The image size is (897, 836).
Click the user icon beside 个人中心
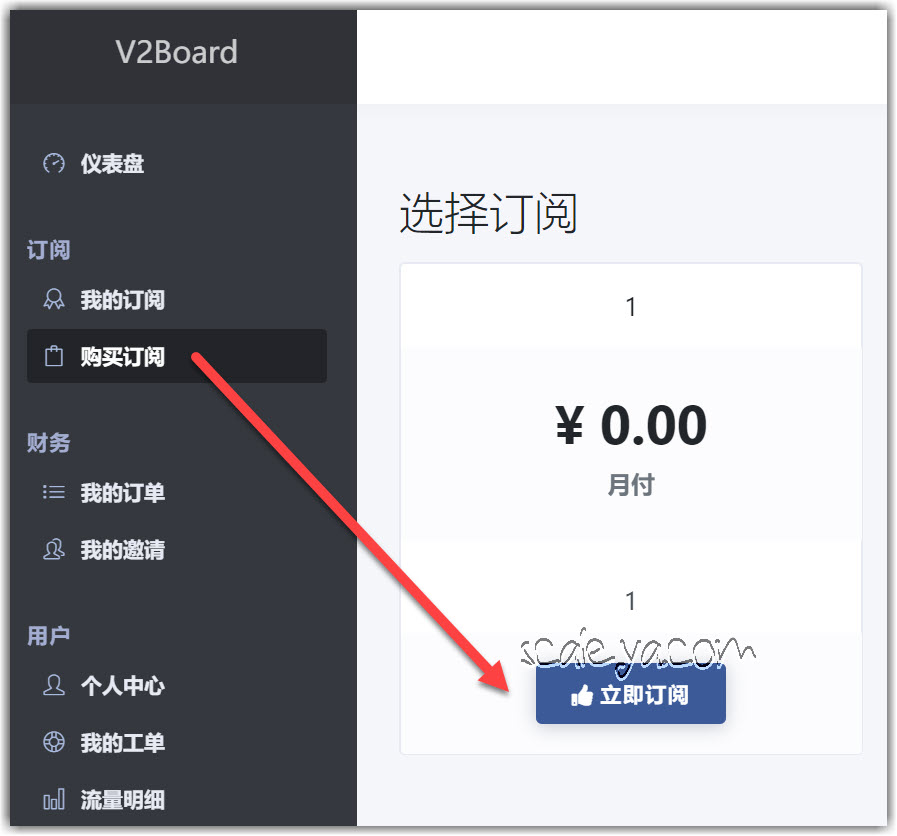tap(54, 685)
